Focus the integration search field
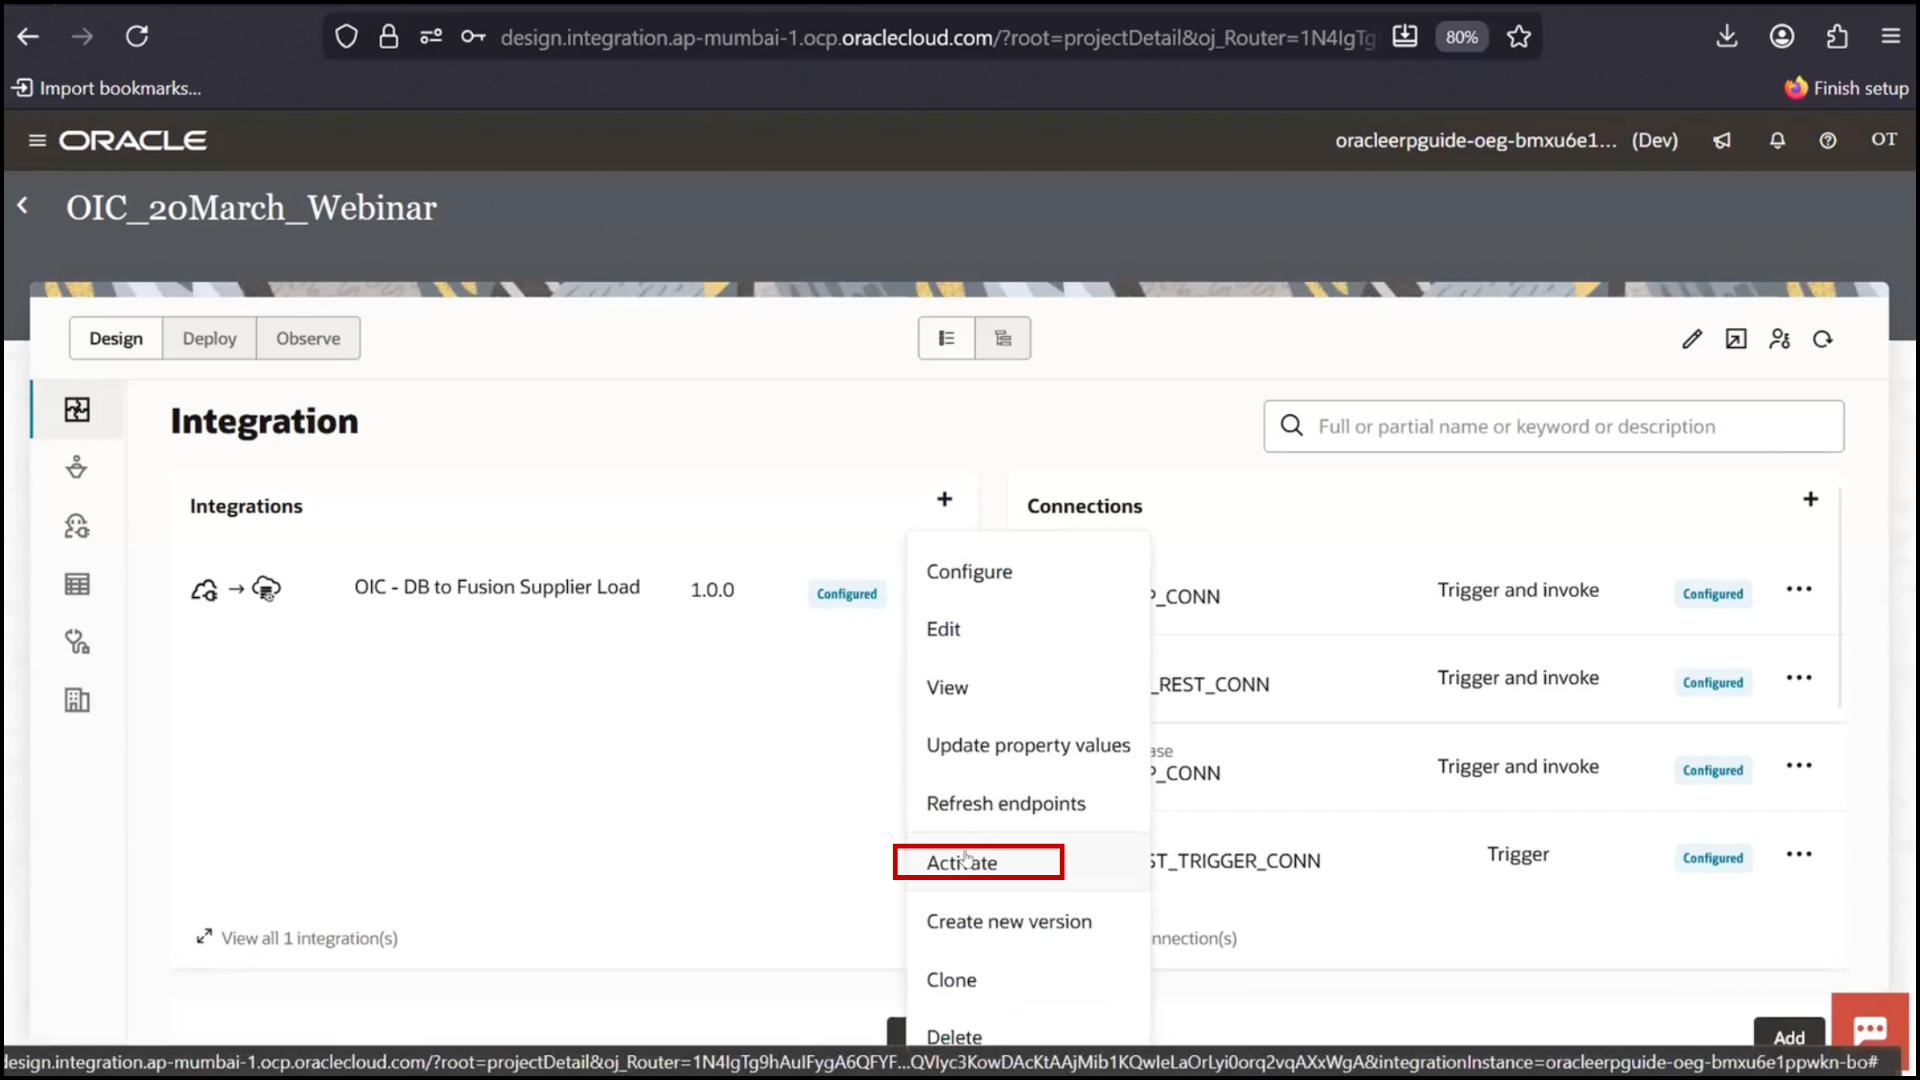Screen dimensions: 1920x1080 click(1553, 427)
